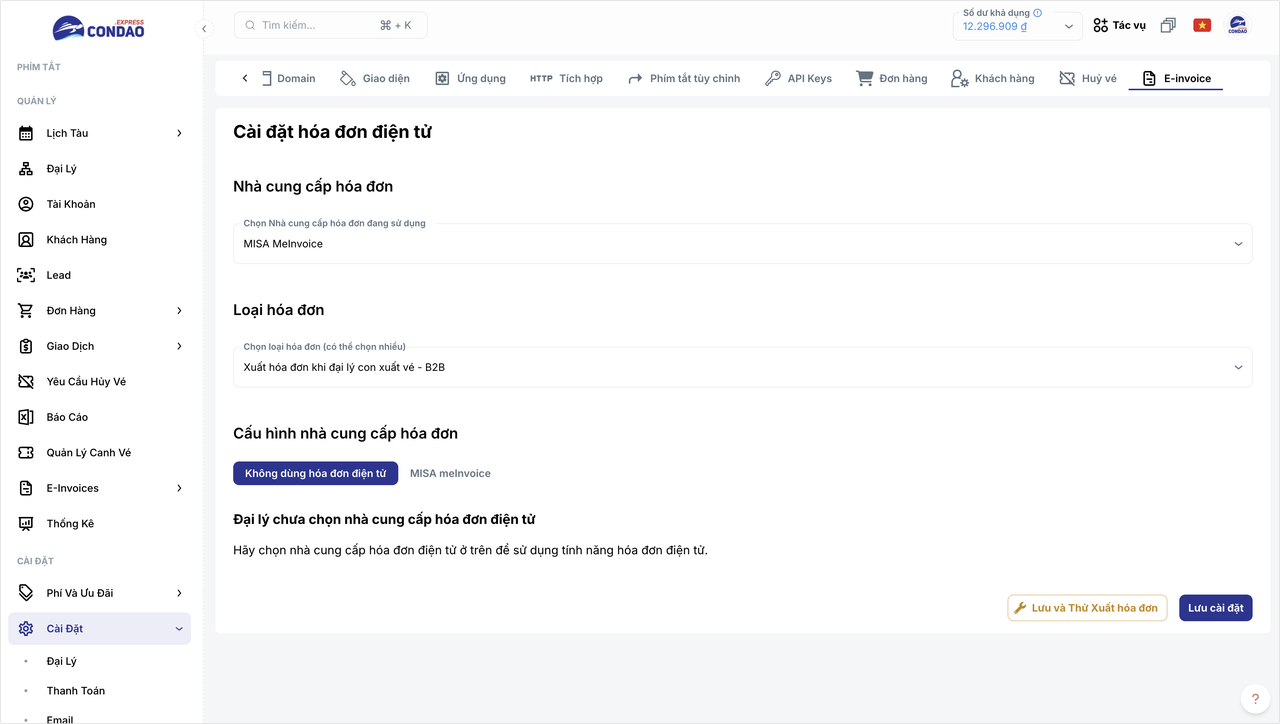1280x724 pixels.
Task: Click the Báo Cáo excel icon
Action: click(26, 417)
